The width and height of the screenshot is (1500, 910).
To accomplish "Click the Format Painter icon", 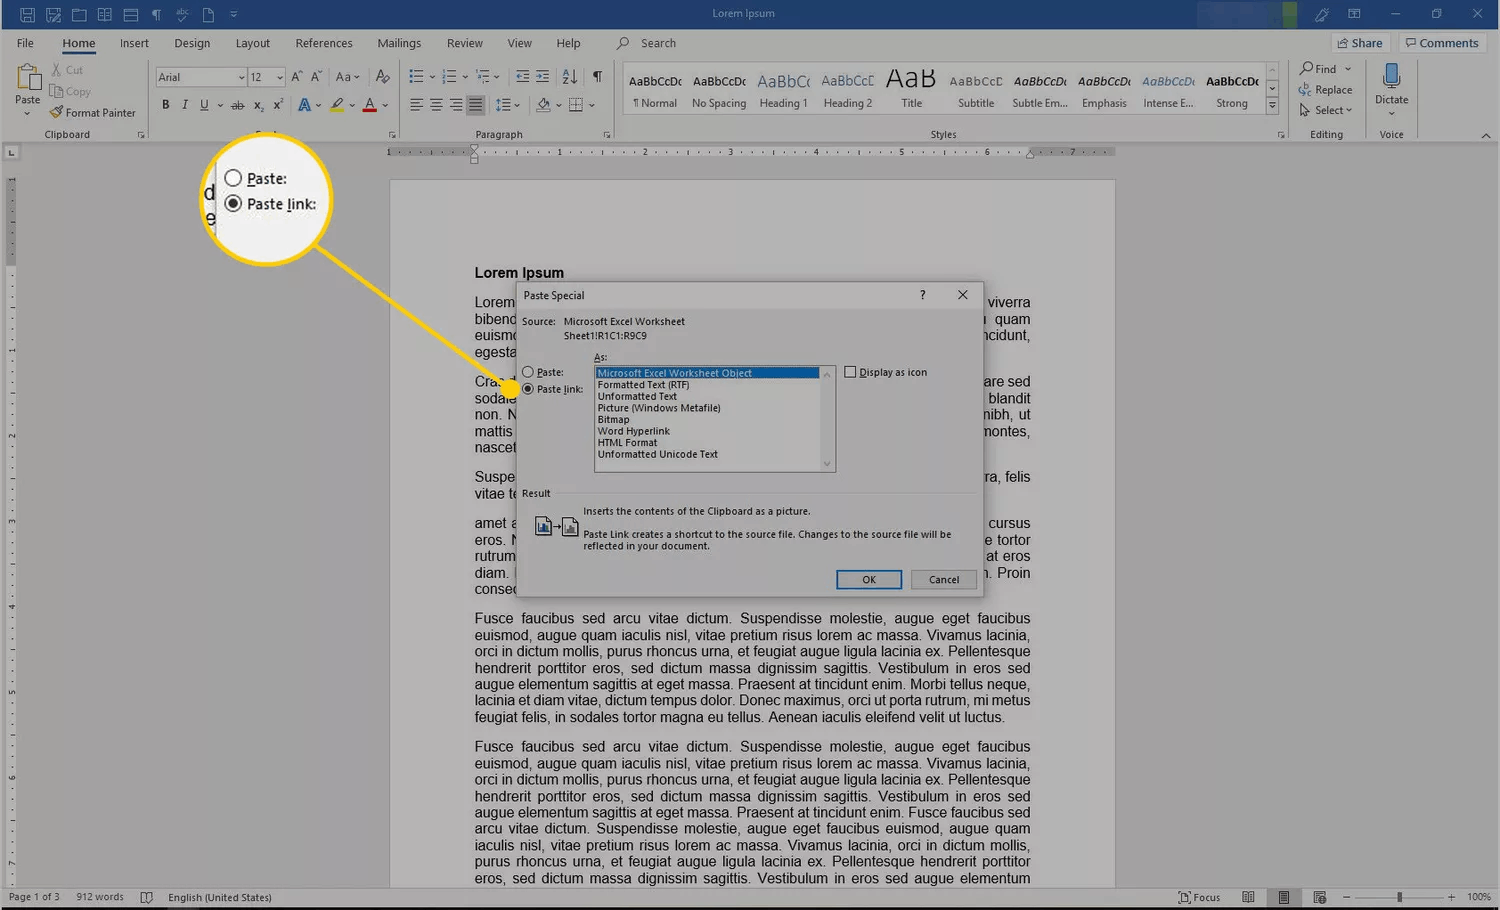I will [57, 113].
